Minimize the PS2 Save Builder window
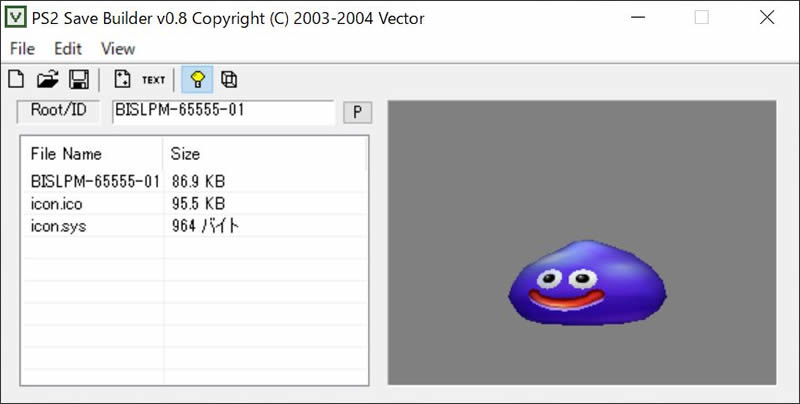 tap(638, 18)
